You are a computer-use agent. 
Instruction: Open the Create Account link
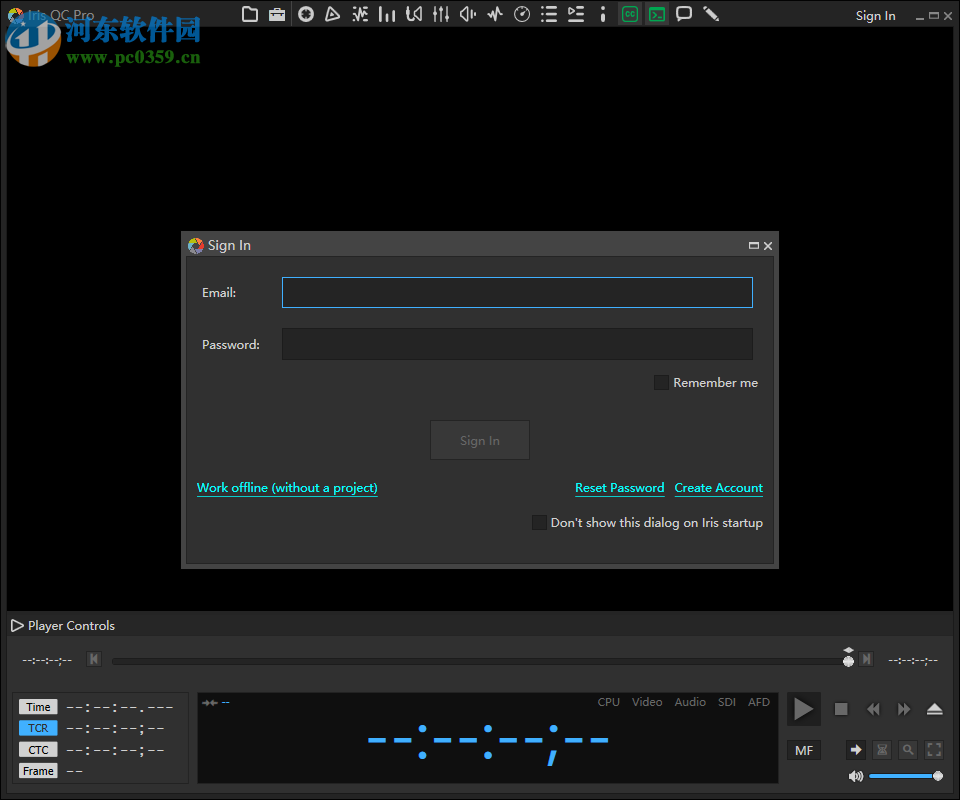pos(718,488)
